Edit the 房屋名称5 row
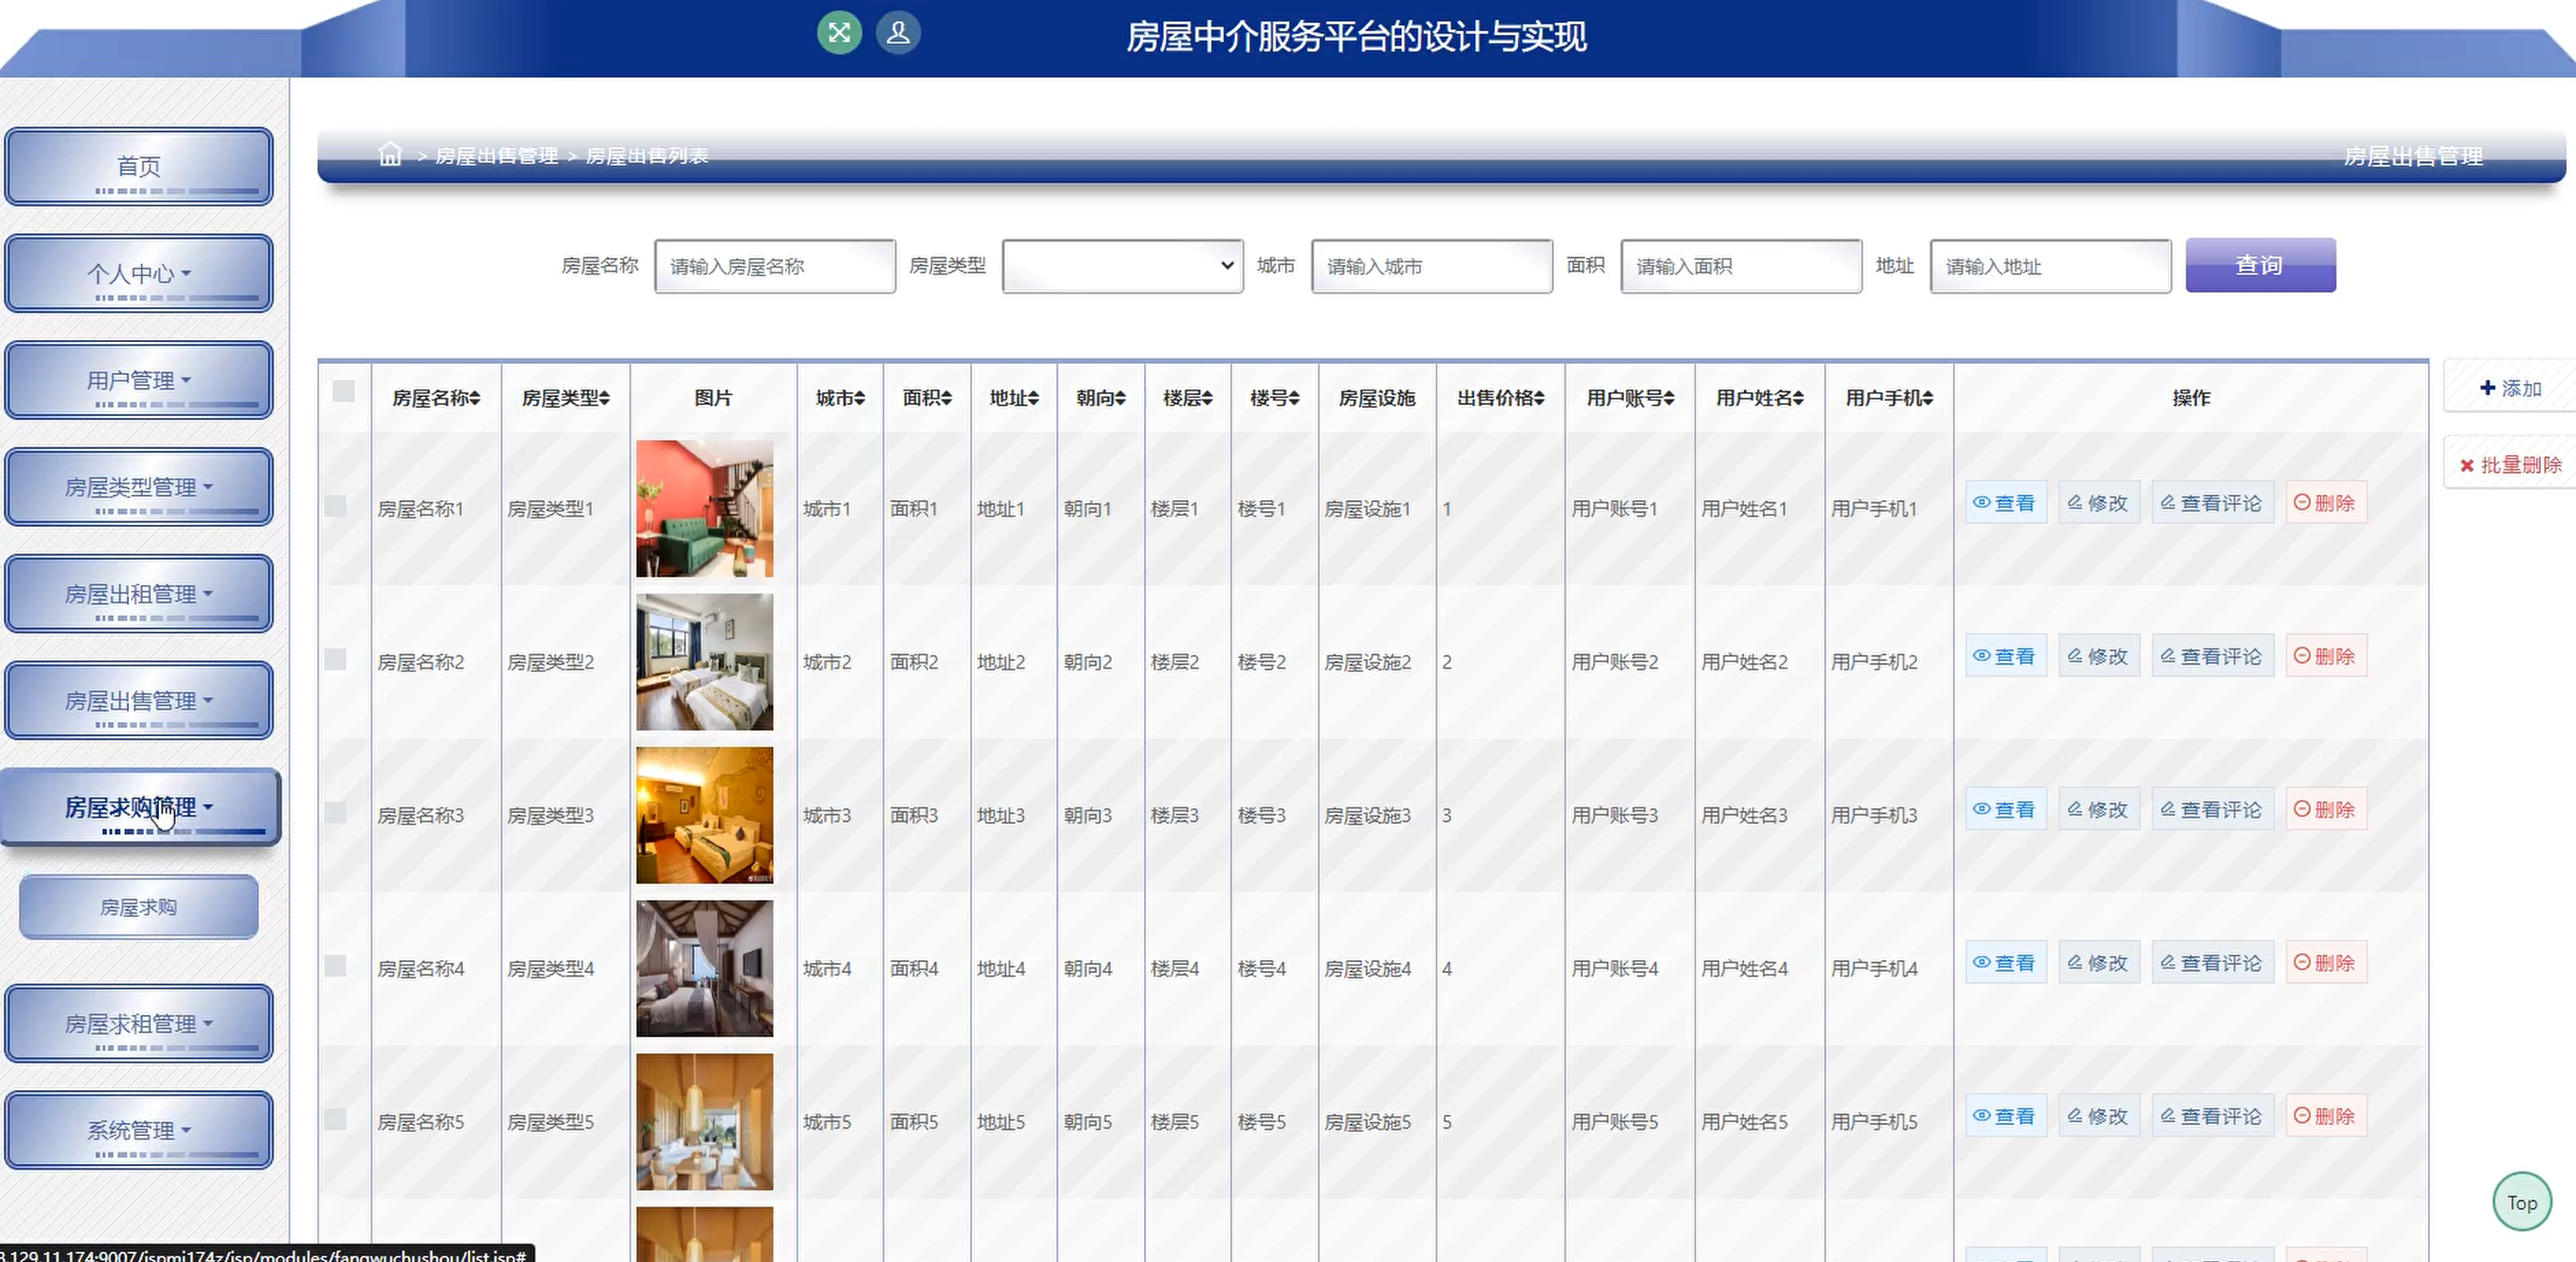 coord(2098,1116)
